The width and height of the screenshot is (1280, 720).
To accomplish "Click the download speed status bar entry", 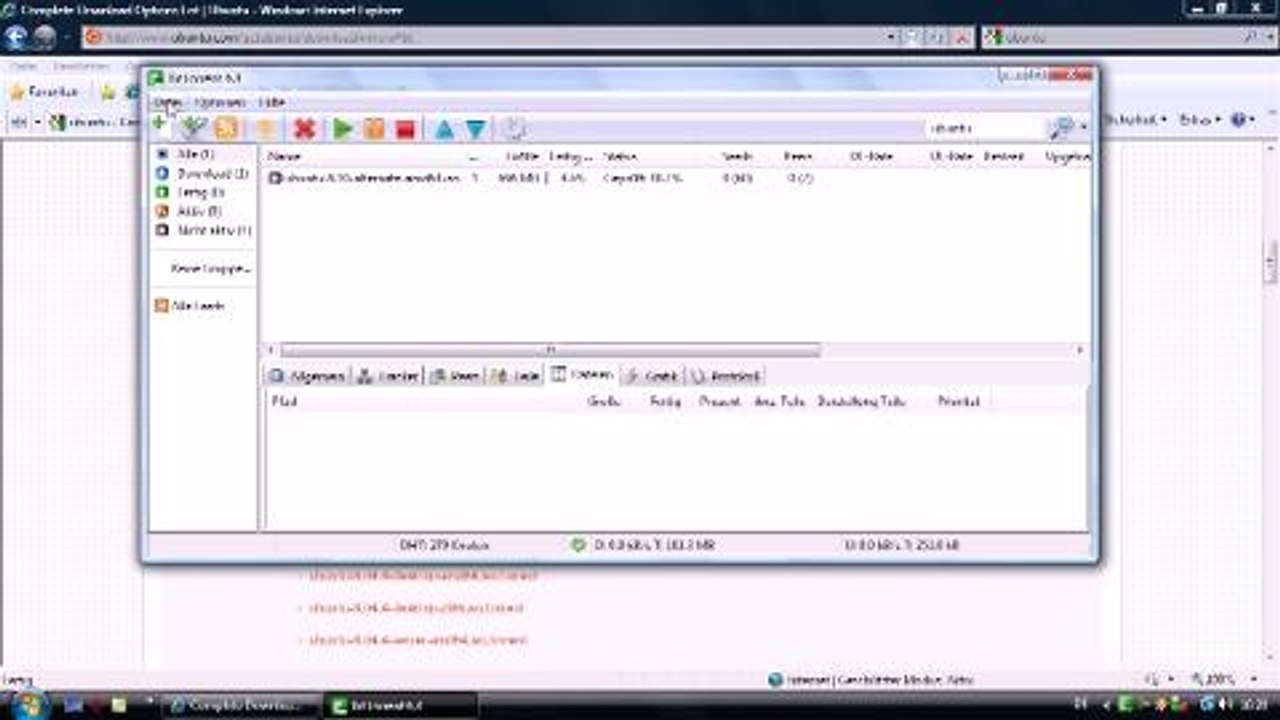I will point(654,545).
